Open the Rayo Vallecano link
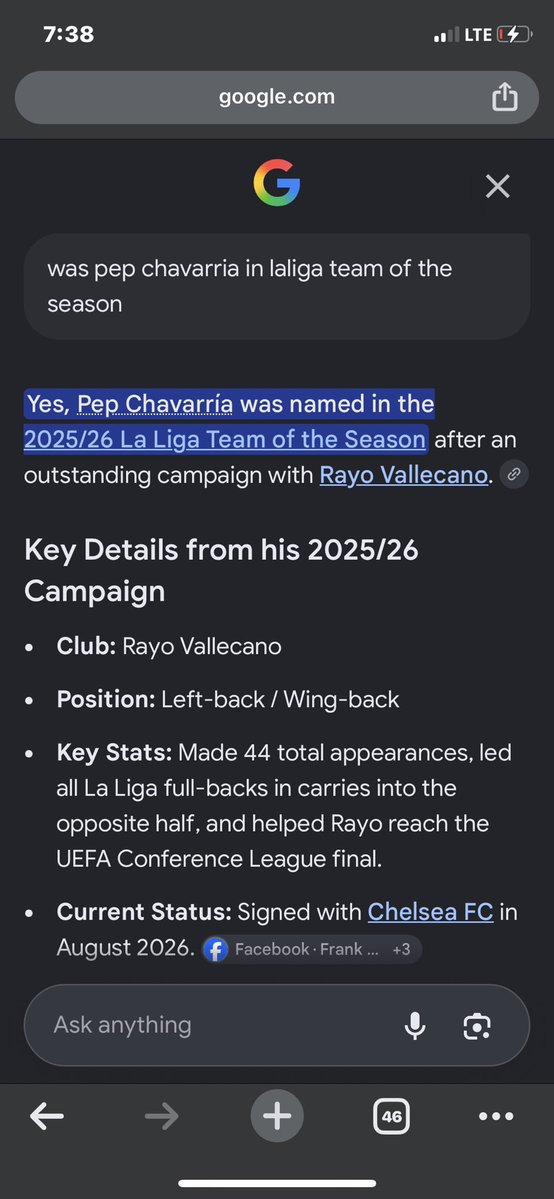Image resolution: width=554 pixels, height=1199 pixels. pos(403,475)
